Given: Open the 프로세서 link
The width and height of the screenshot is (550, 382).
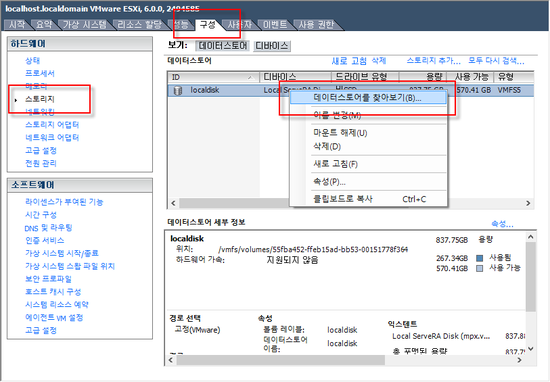Looking at the screenshot, I should 40,73.
